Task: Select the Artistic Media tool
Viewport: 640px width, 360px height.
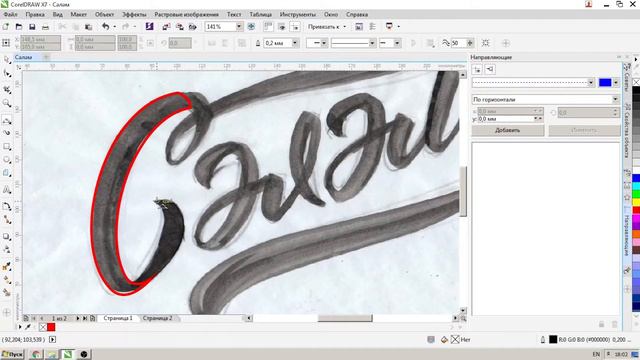Action: pyautogui.click(x=7, y=133)
